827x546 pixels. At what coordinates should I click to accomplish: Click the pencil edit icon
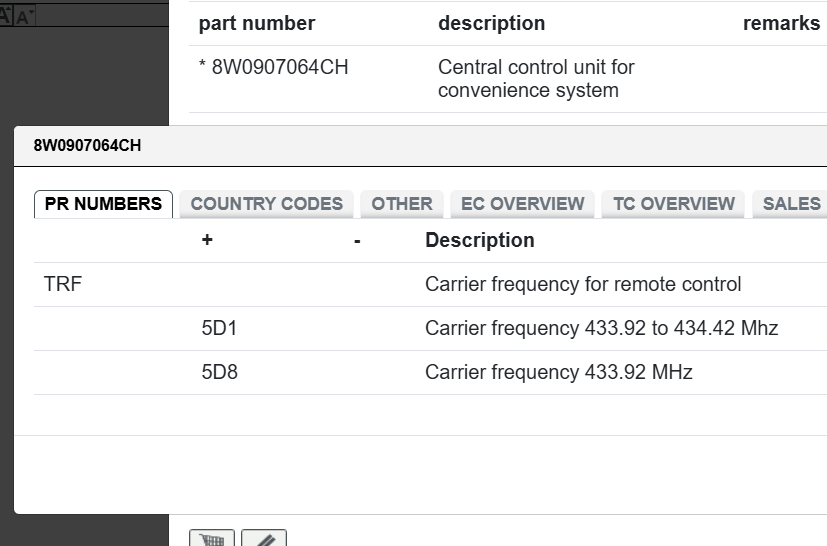coord(264,539)
